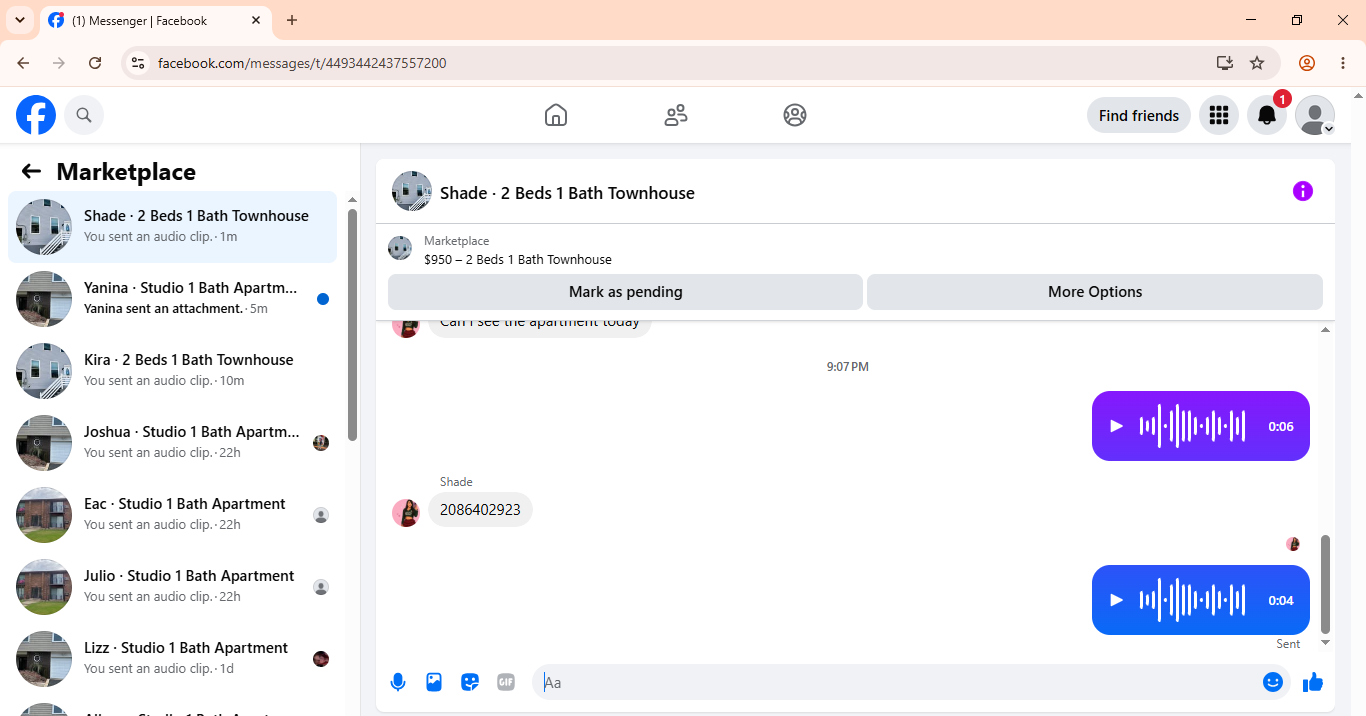The image size is (1366, 716).
Task: Open Lizz Studio 1 Bath Apartment conversation
Action: coord(173,659)
